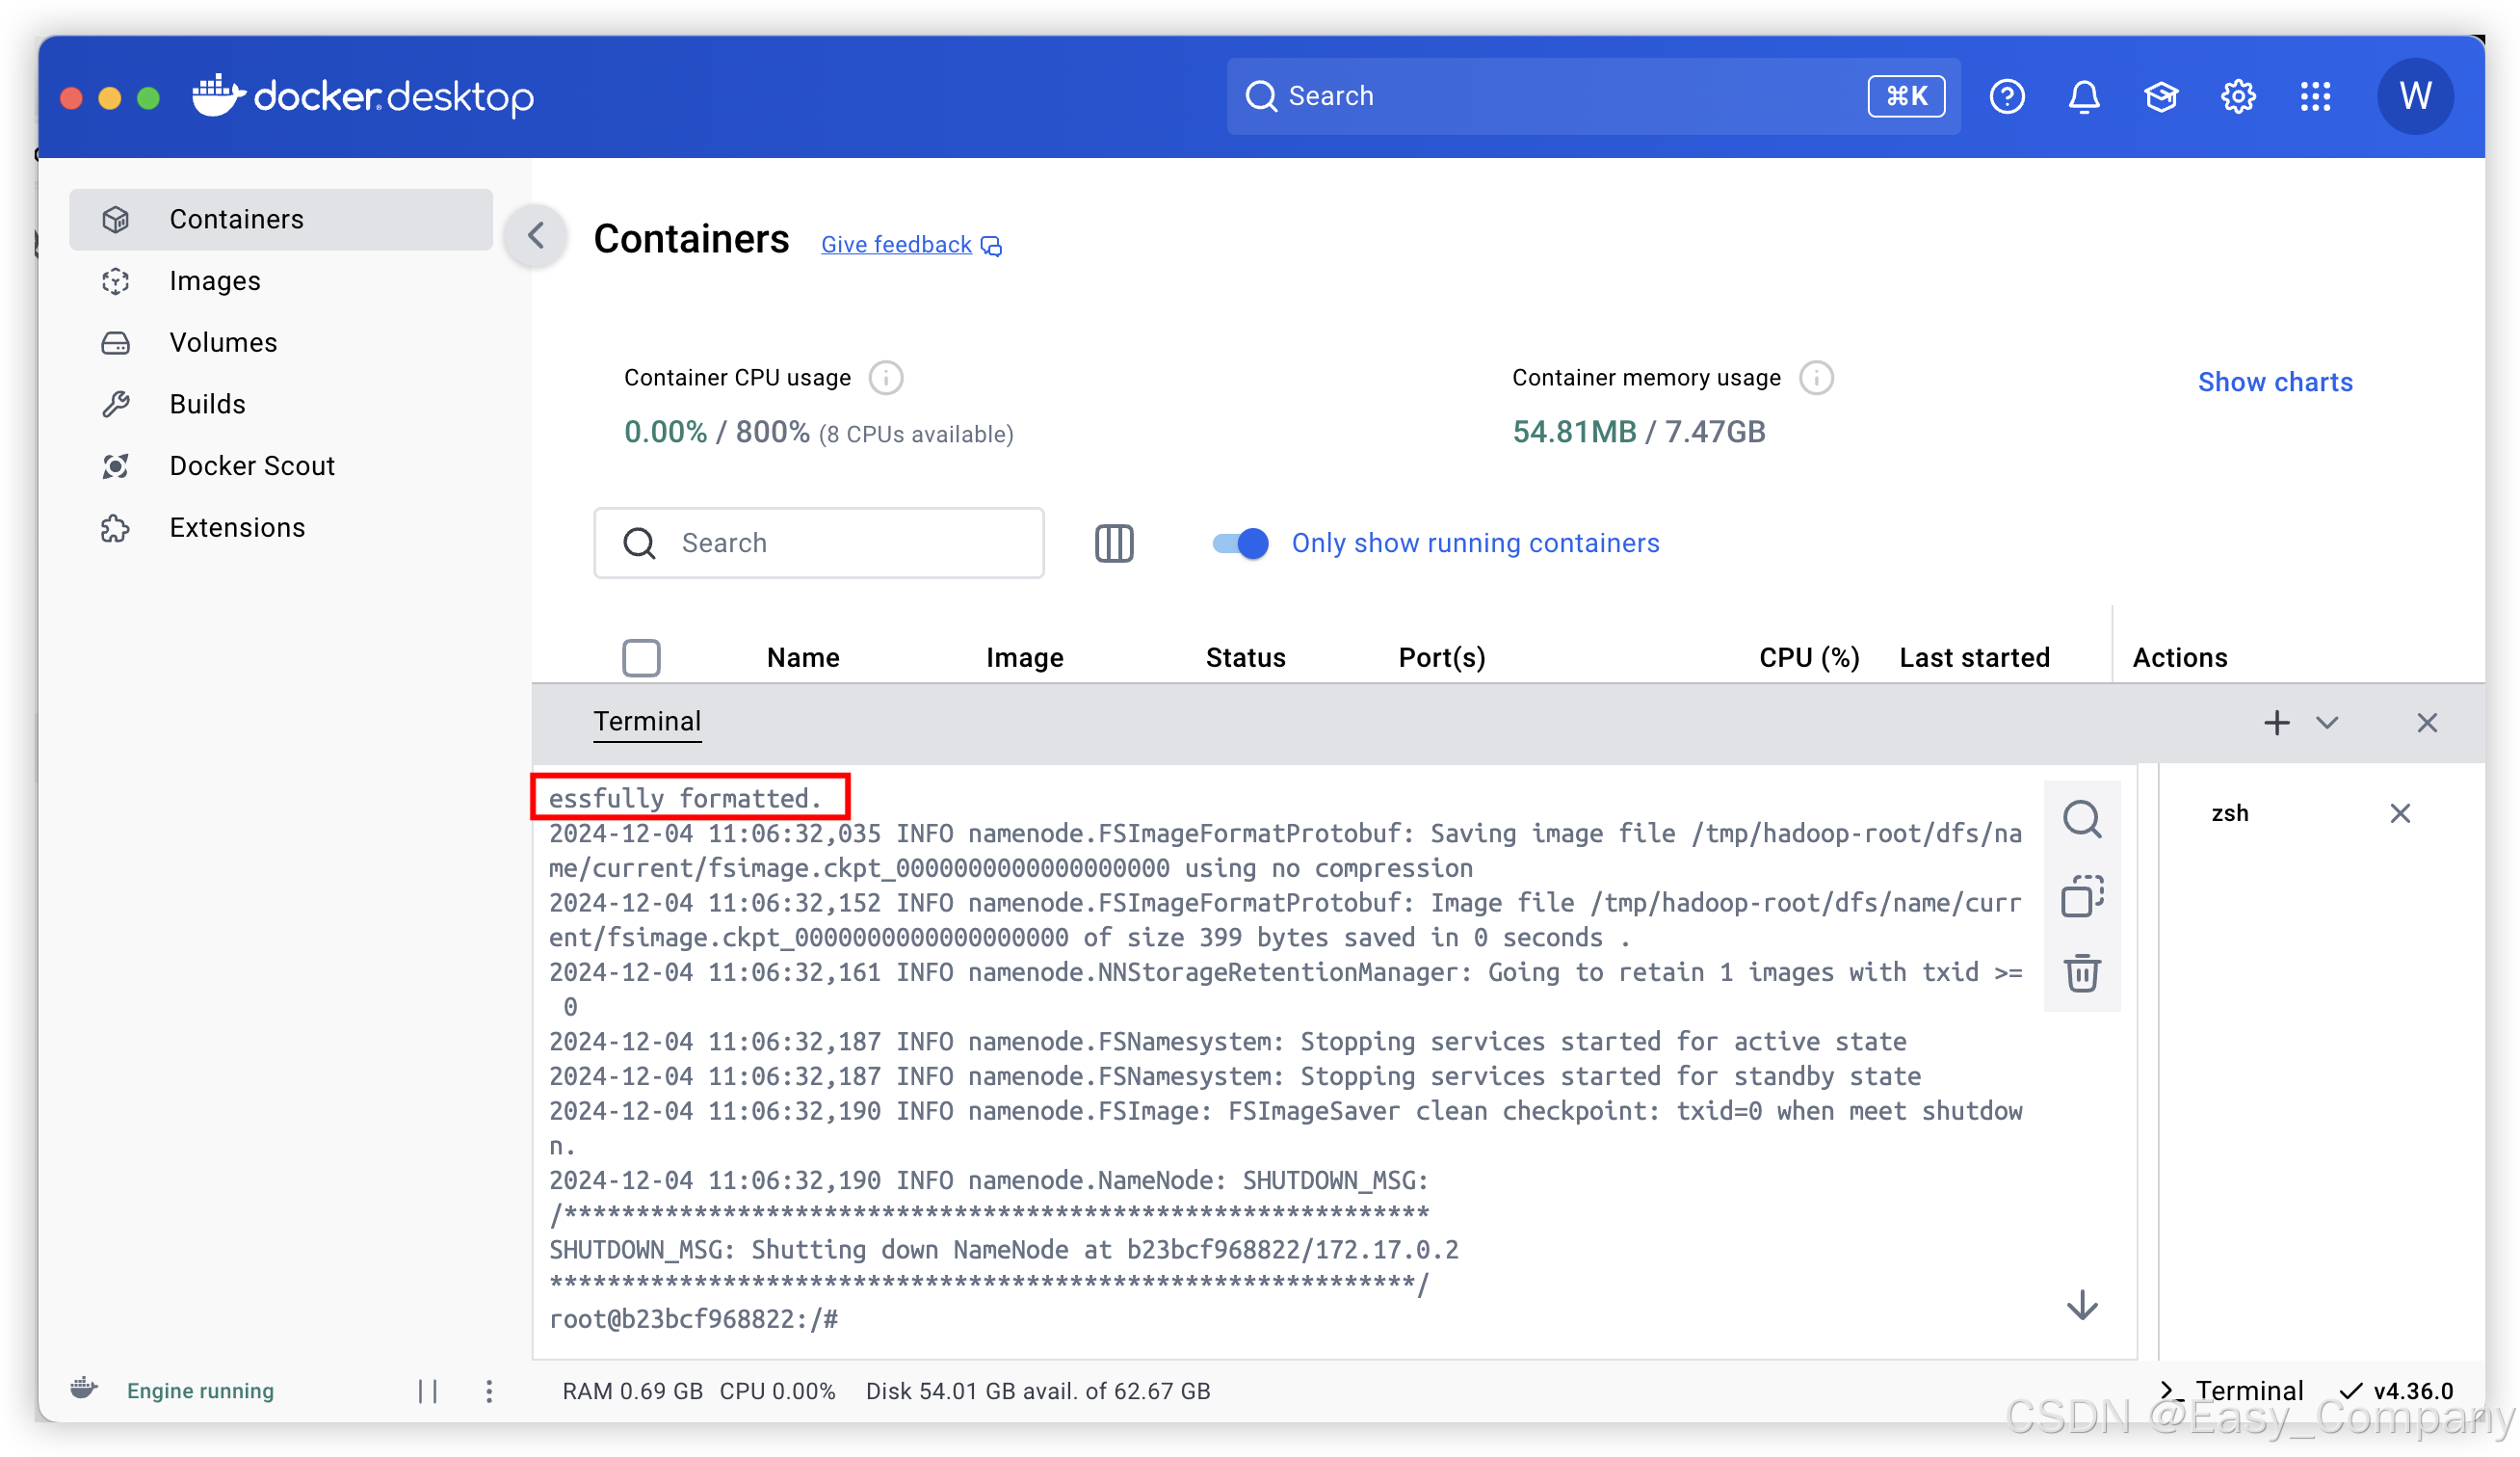The image size is (2520, 1457).
Task: Close the Terminal panel
Action: click(x=2427, y=722)
